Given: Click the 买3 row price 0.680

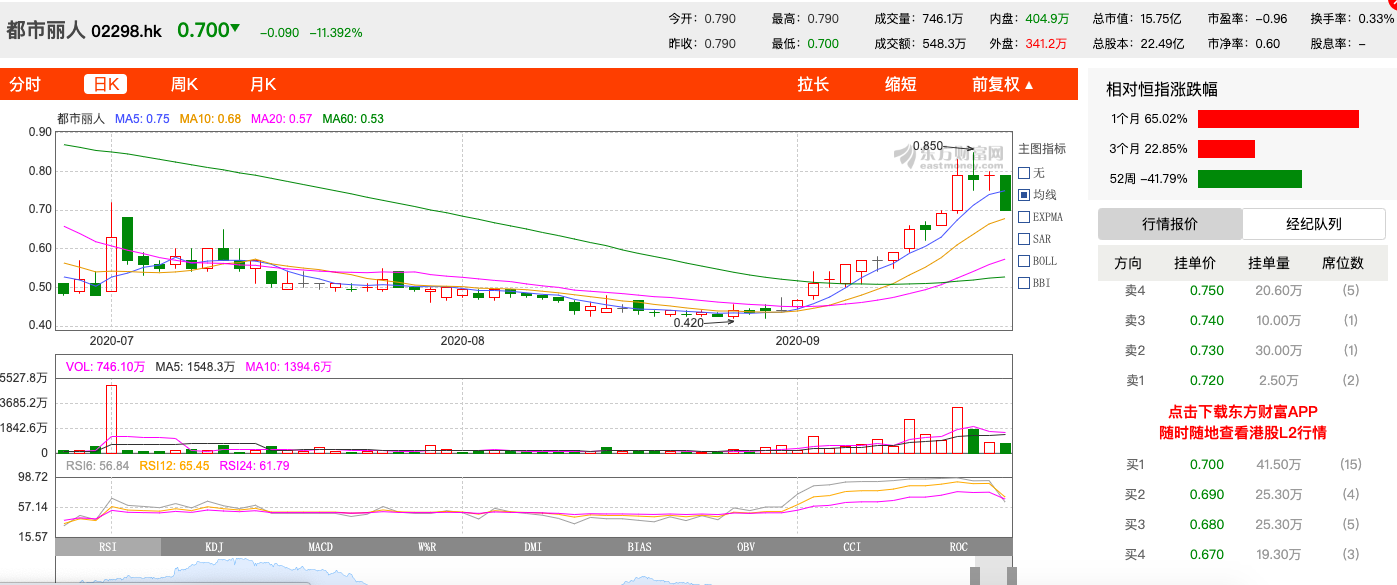Looking at the screenshot, I should coord(1206,524).
